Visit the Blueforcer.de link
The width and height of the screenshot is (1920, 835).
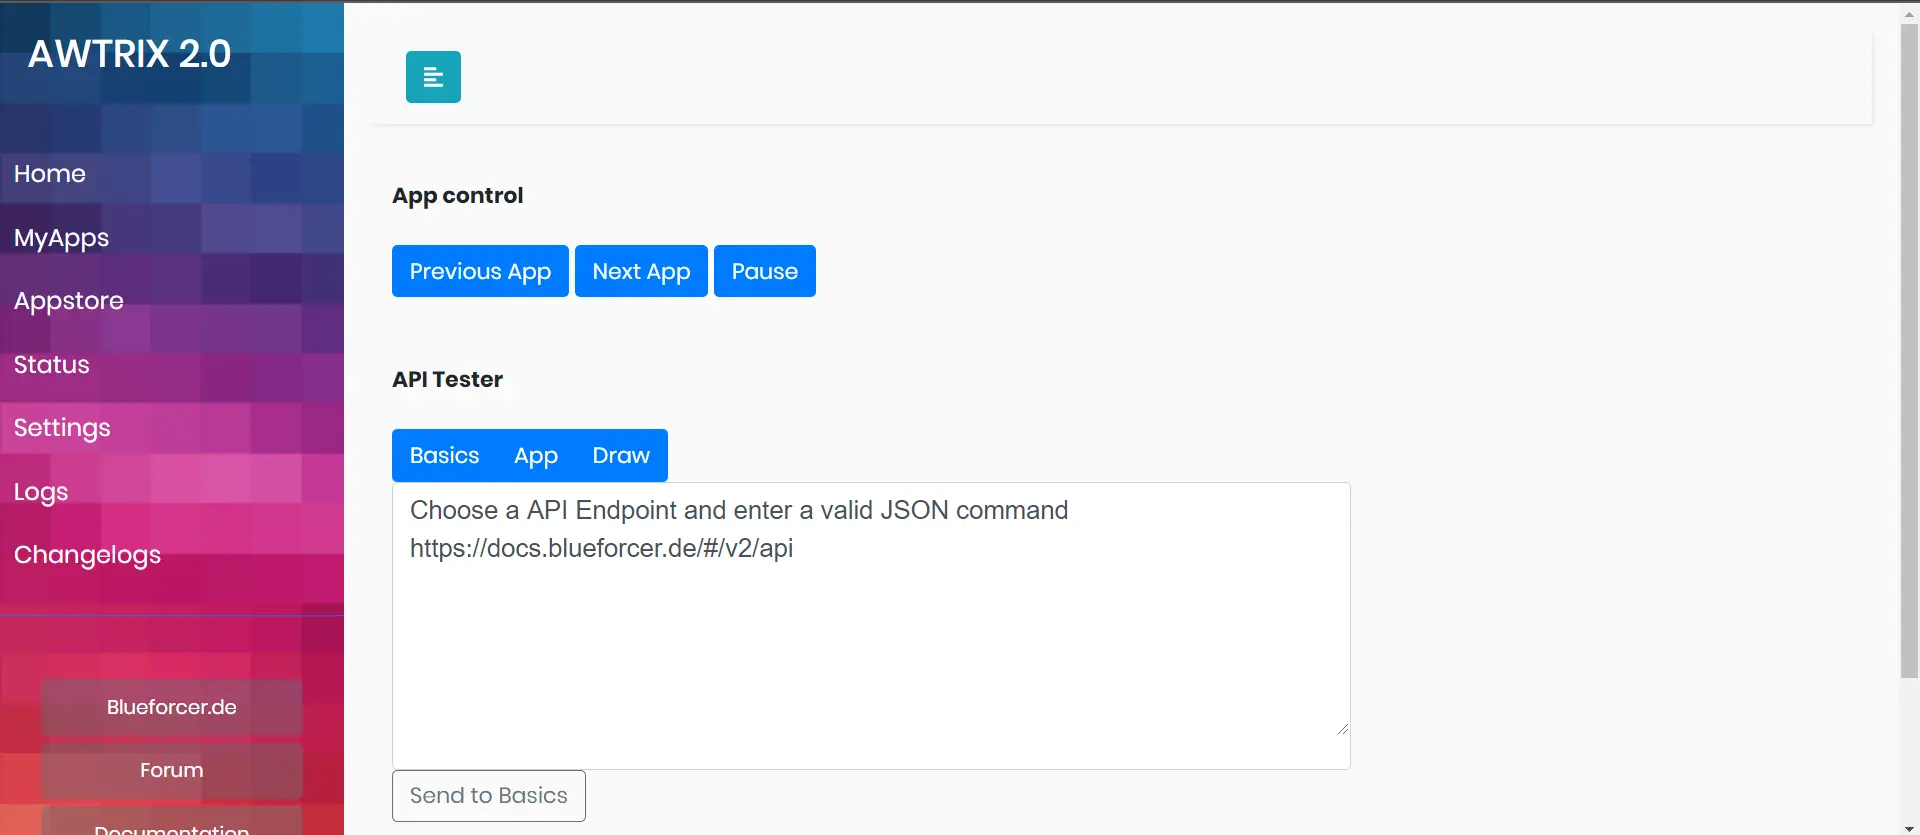tap(172, 707)
